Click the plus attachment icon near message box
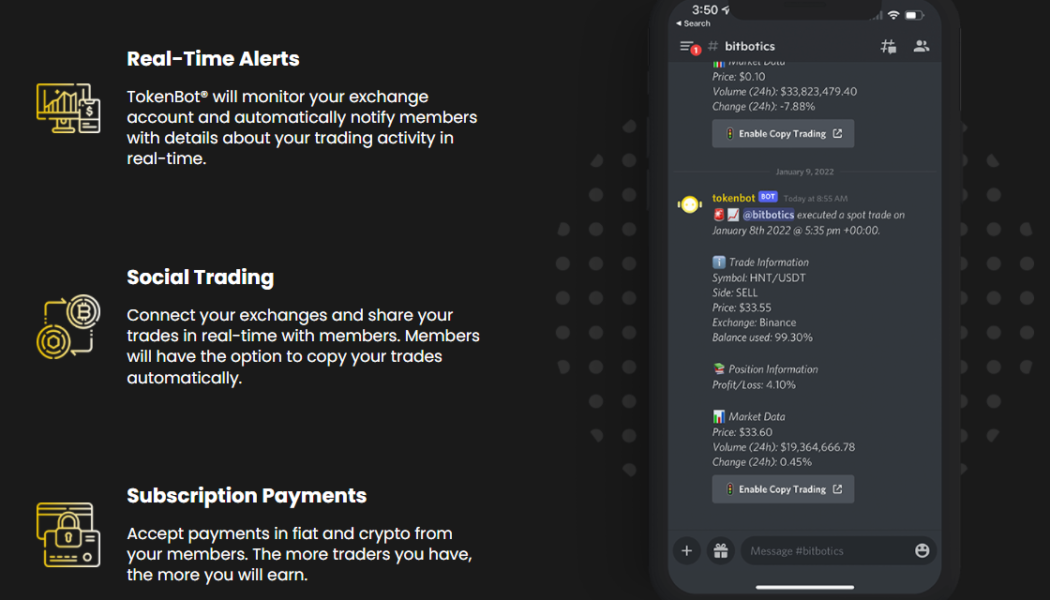The width and height of the screenshot is (1050, 600). click(x=686, y=550)
